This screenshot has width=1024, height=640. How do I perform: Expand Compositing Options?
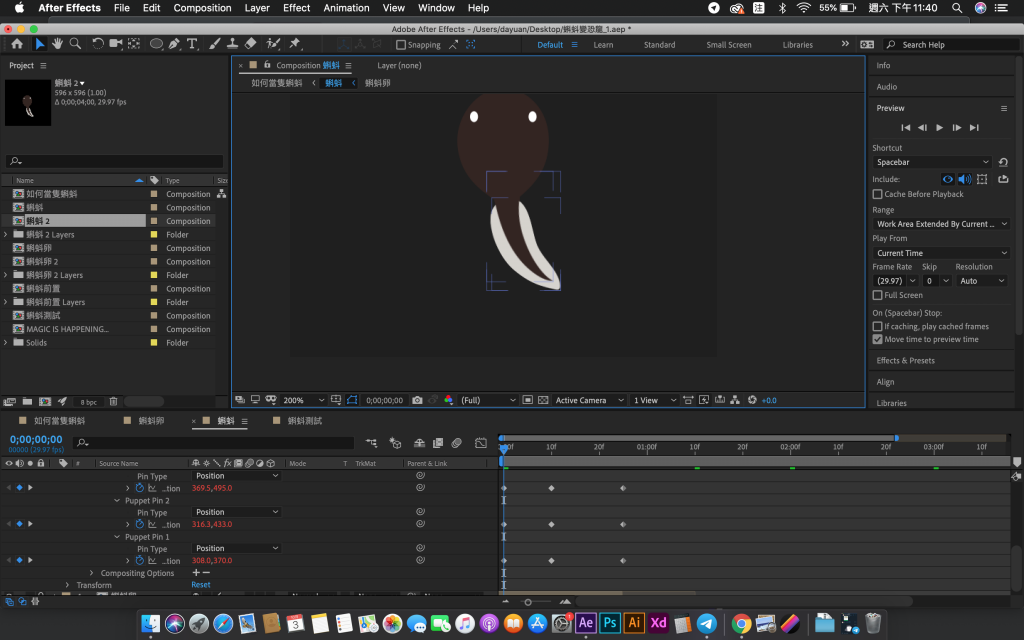[91, 573]
